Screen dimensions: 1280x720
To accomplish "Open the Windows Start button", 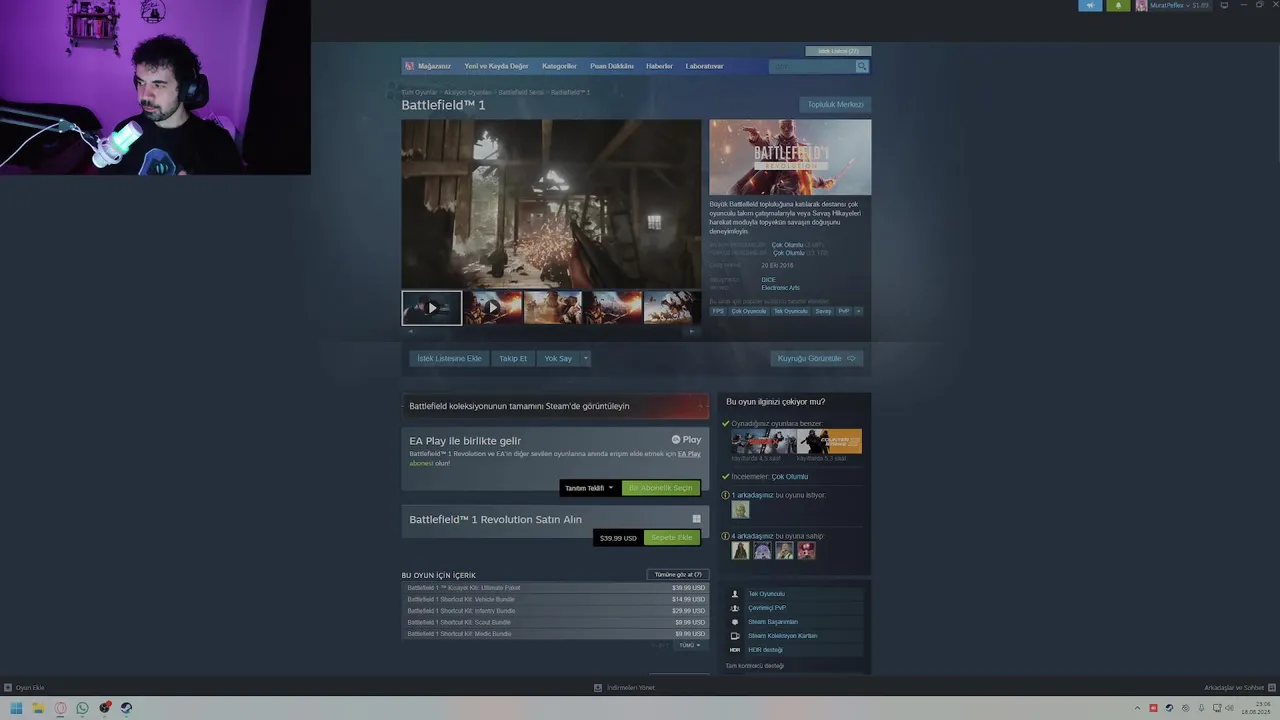I will pos(16,708).
